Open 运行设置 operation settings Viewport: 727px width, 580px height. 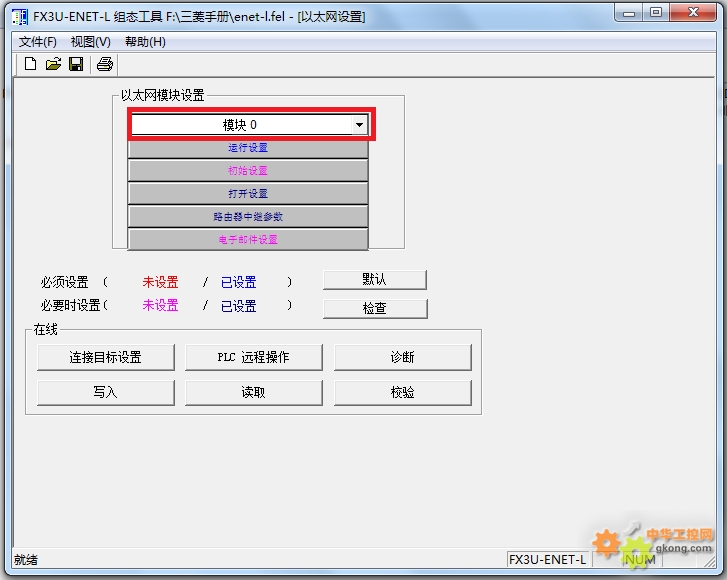coord(248,148)
